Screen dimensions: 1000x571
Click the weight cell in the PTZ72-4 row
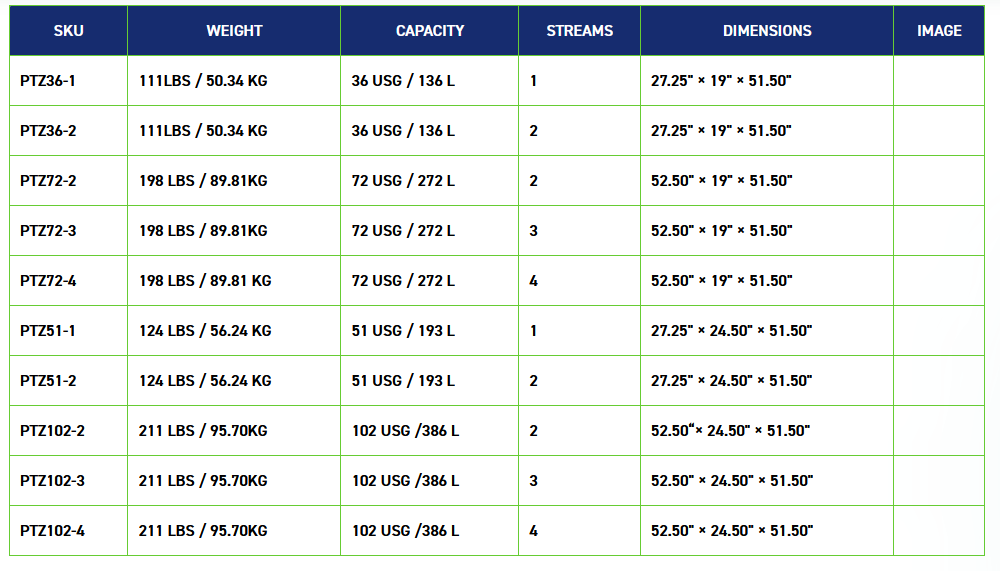tap(205, 281)
